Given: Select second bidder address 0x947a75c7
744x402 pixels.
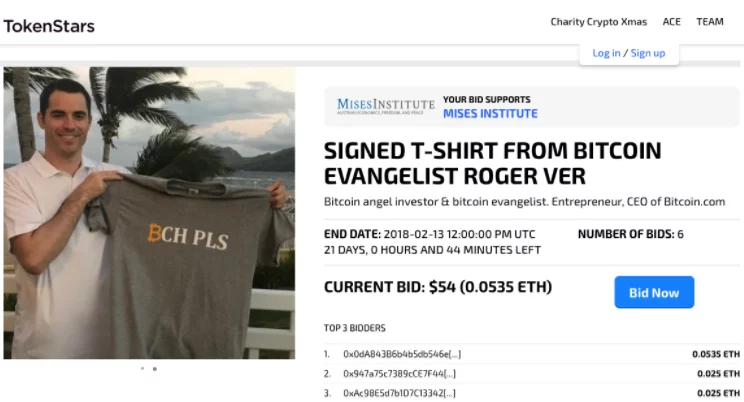Looking at the screenshot, I should click(x=400, y=374).
